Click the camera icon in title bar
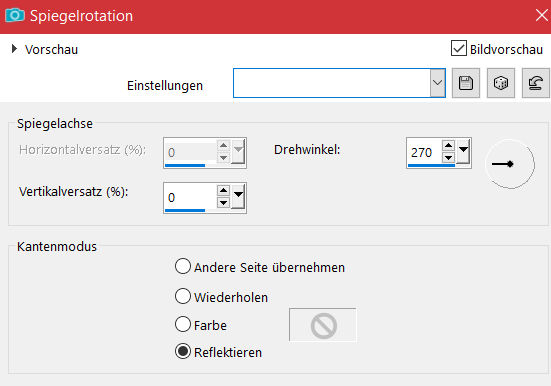The image size is (551, 386). (x=15, y=15)
